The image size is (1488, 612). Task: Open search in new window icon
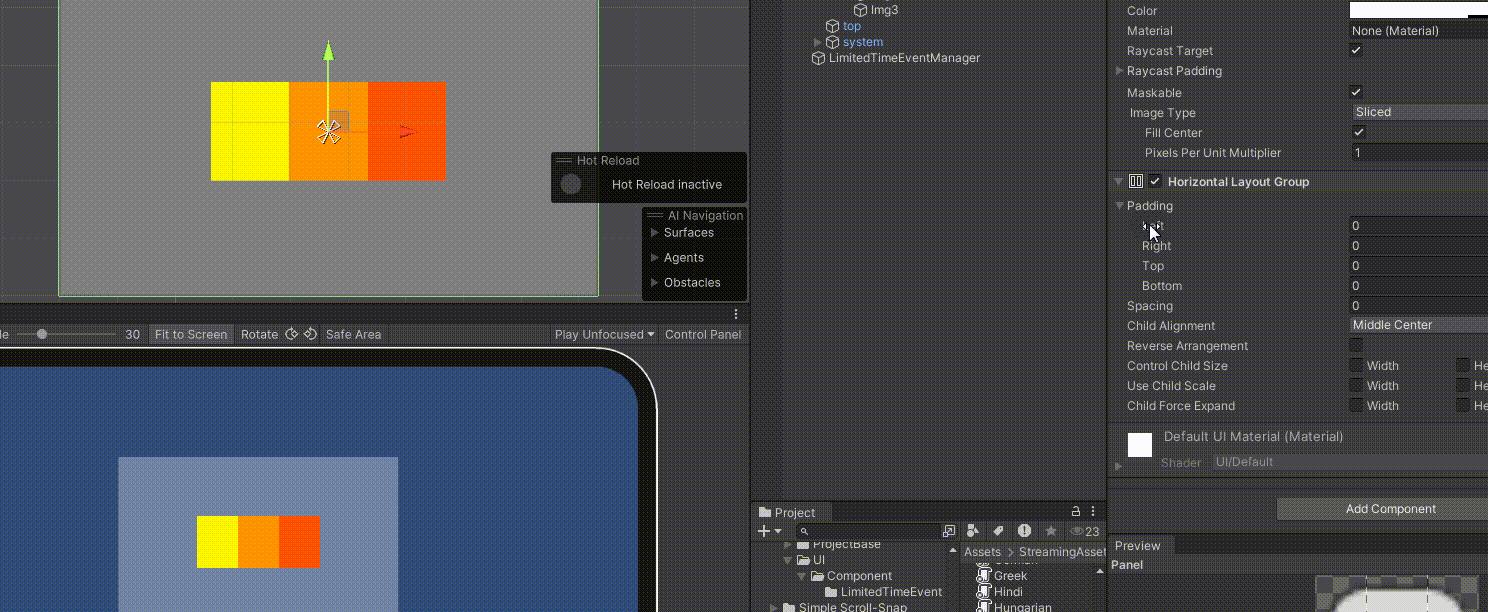[x=949, y=531]
